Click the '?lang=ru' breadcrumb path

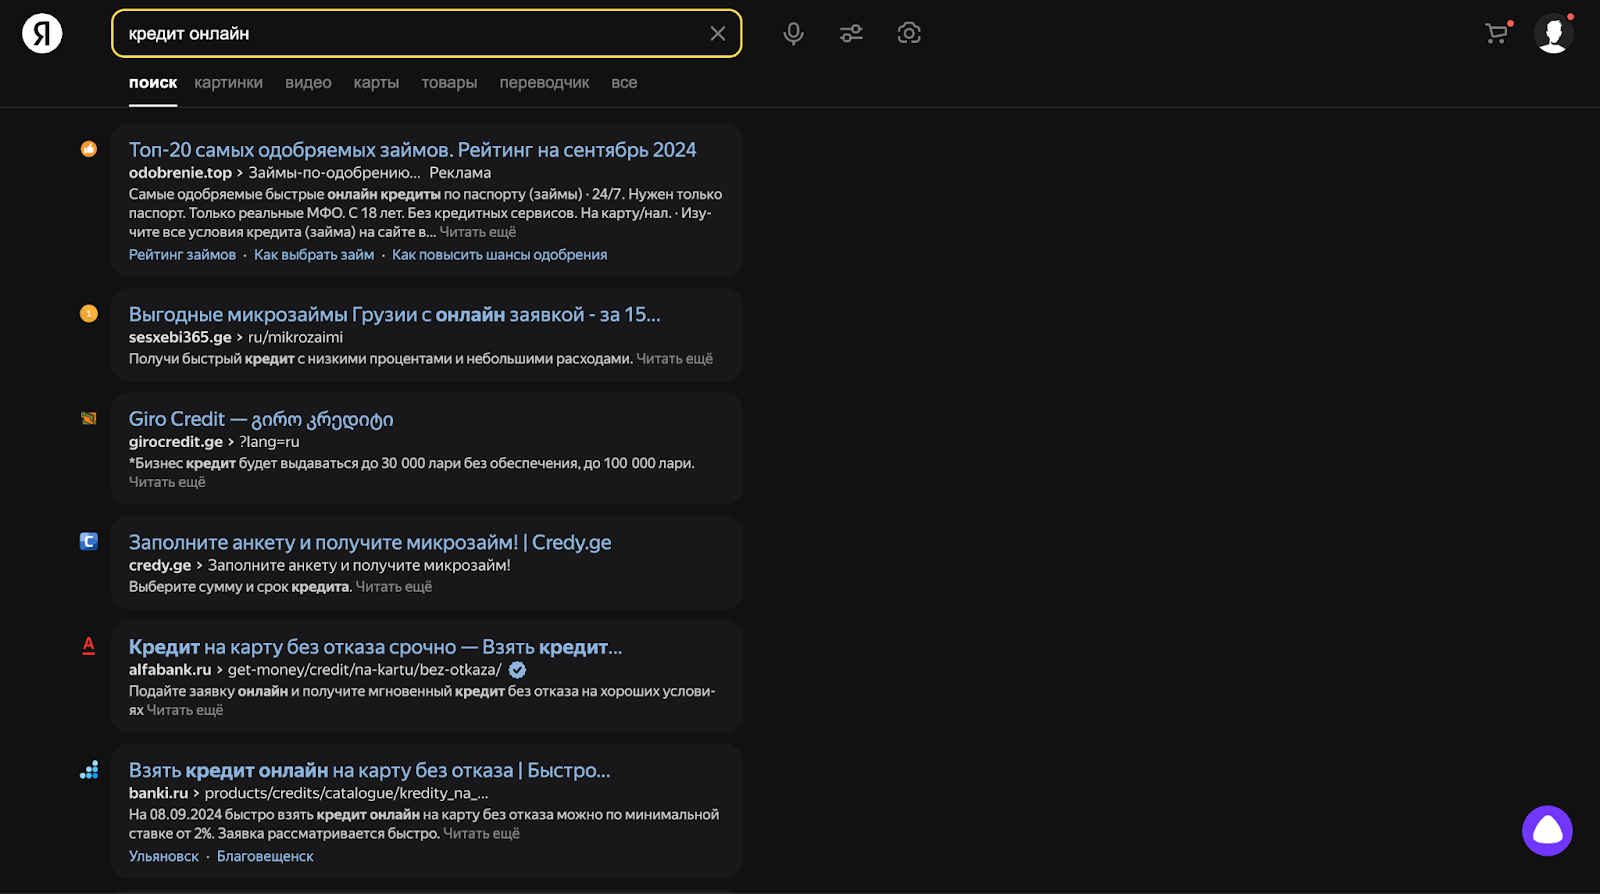pyautogui.click(x=269, y=442)
